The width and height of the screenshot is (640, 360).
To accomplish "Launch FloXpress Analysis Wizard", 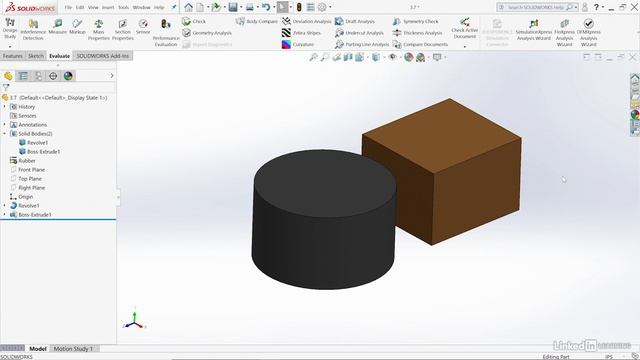I will point(564,33).
